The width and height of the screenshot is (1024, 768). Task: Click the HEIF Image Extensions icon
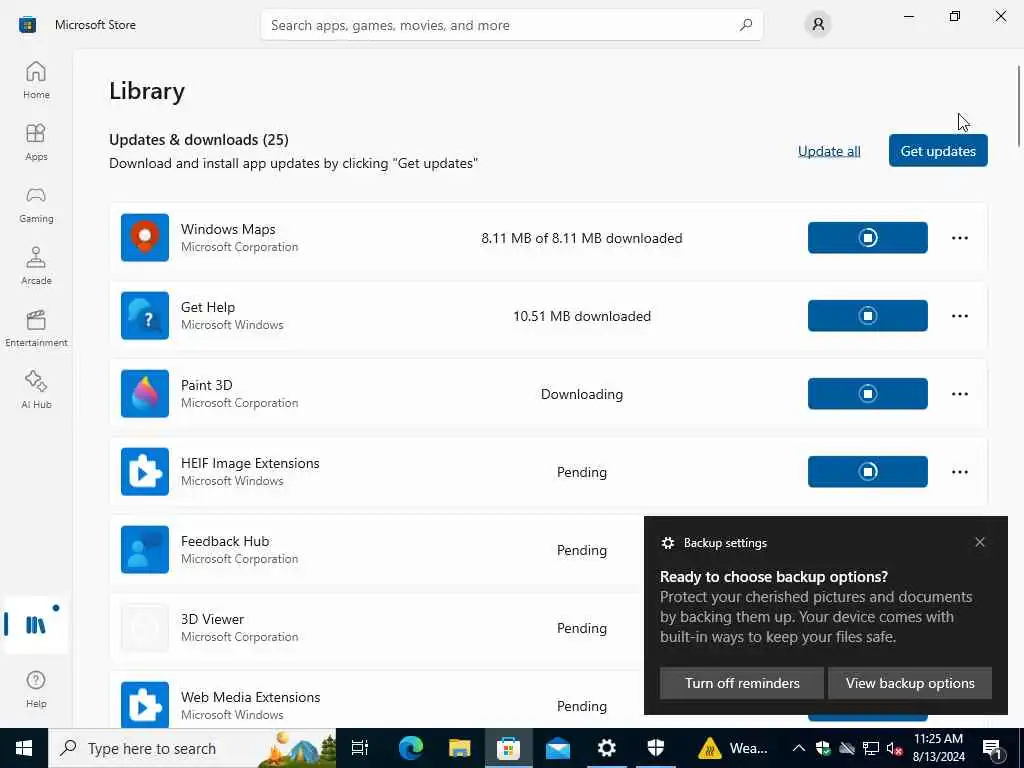coord(145,472)
